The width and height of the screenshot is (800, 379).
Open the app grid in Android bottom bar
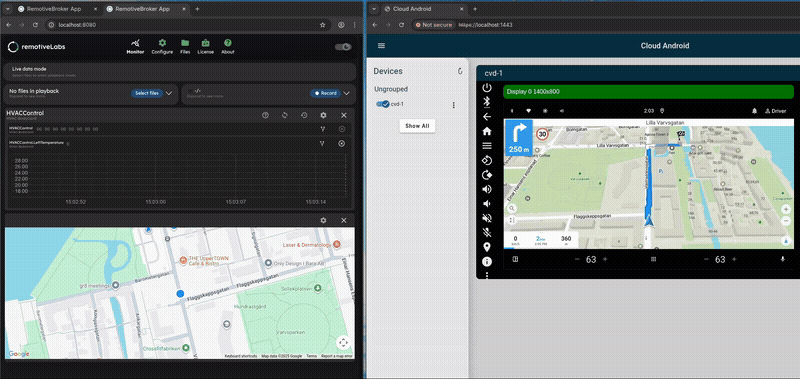653,260
